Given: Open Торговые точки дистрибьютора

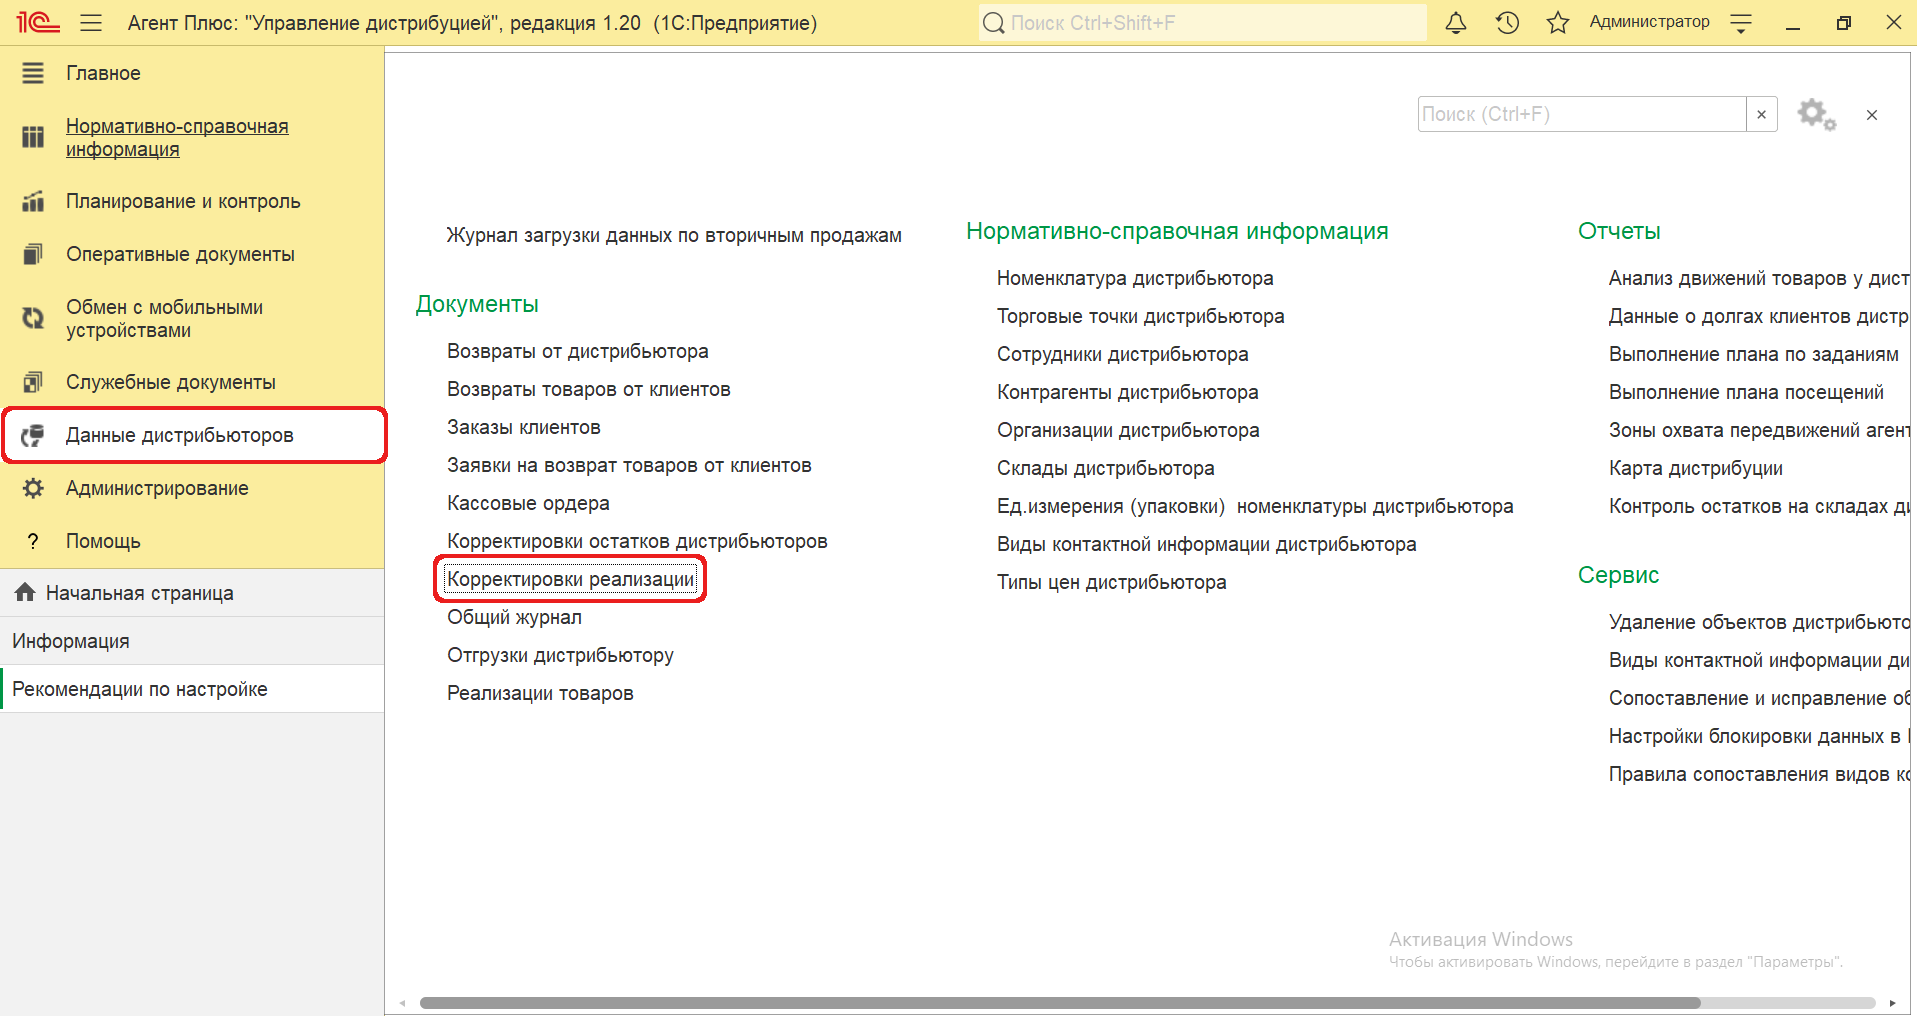Looking at the screenshot, I should pos(1141,316).
